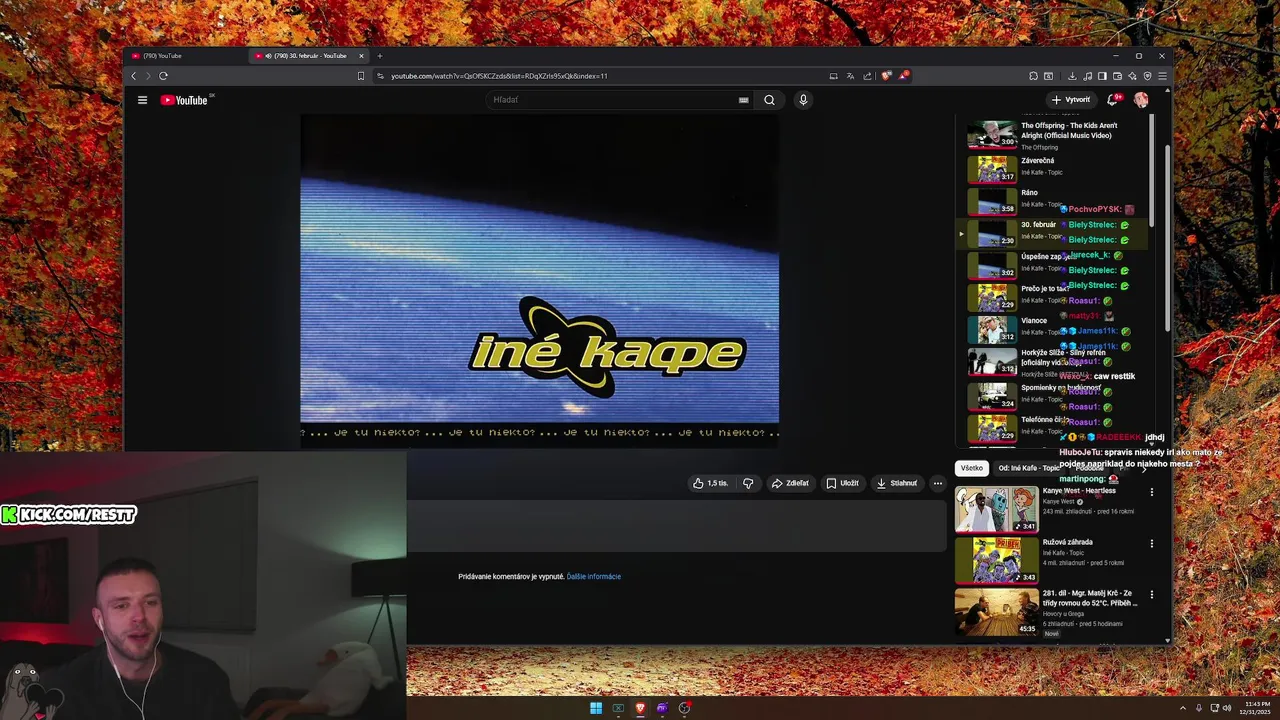Show hidden system tray icons chevron
The height and width of the screenshot is (720, 1280).
point(1182,708)
